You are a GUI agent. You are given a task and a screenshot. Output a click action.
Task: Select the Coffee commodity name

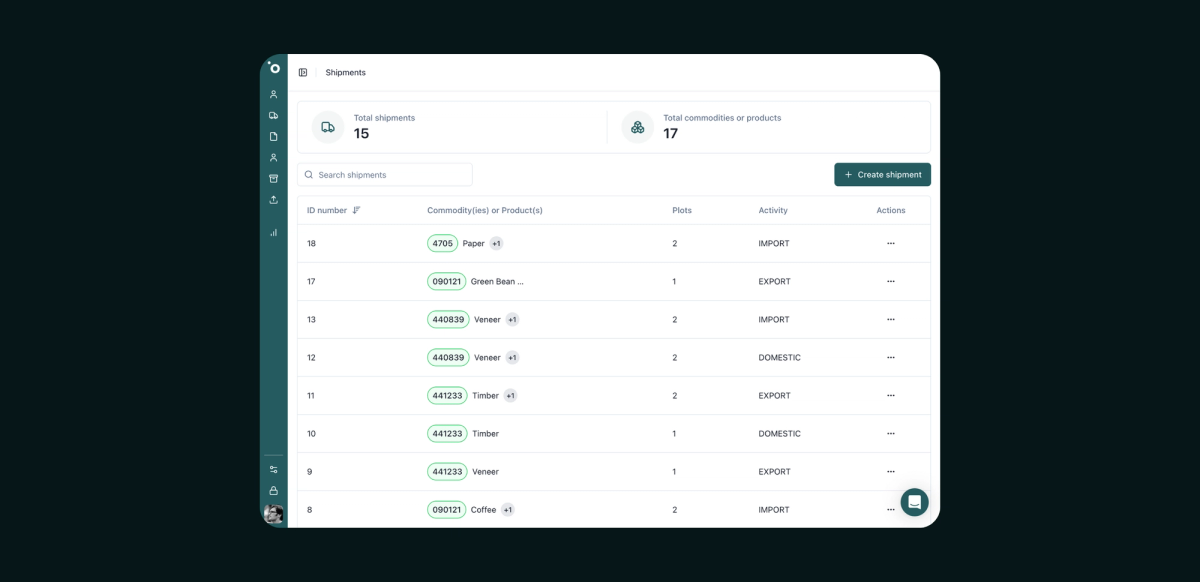(x=484, y=509)
